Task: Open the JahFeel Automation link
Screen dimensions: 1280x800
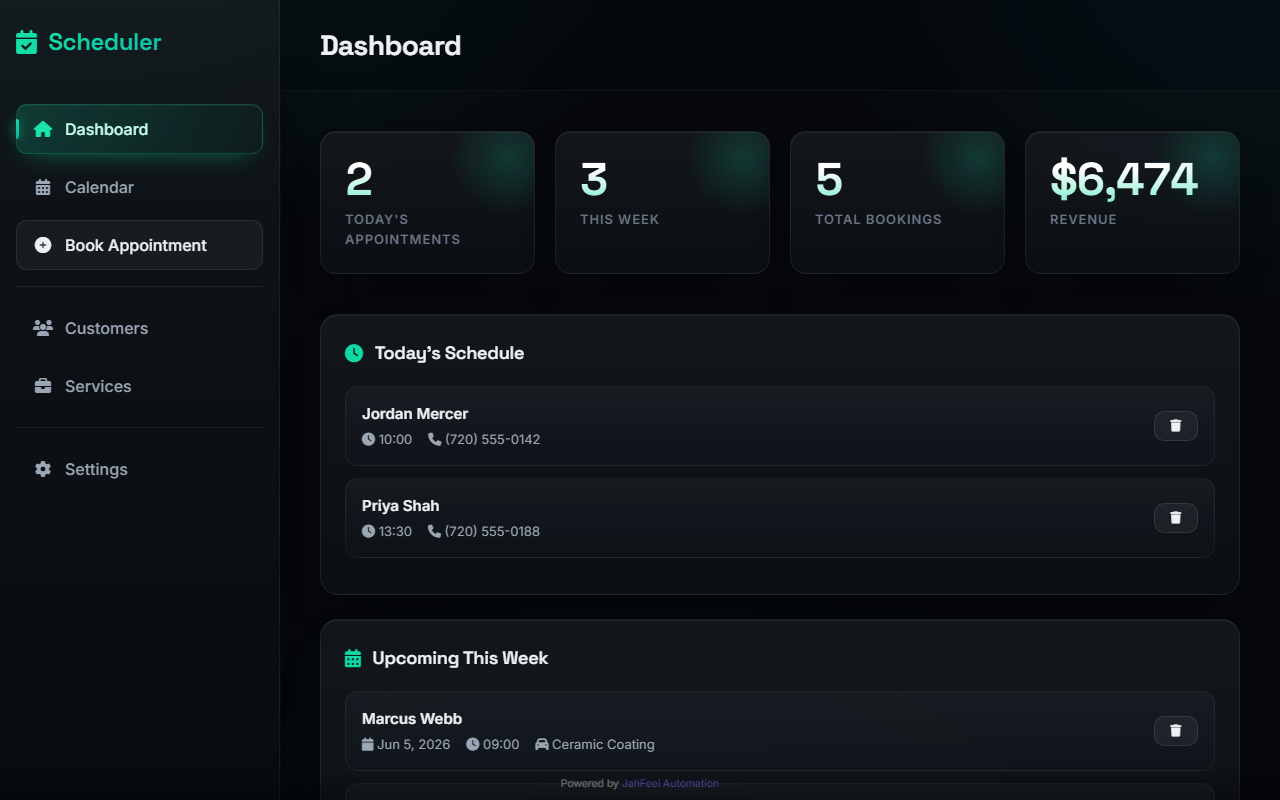Action: [x=670, y=784]
